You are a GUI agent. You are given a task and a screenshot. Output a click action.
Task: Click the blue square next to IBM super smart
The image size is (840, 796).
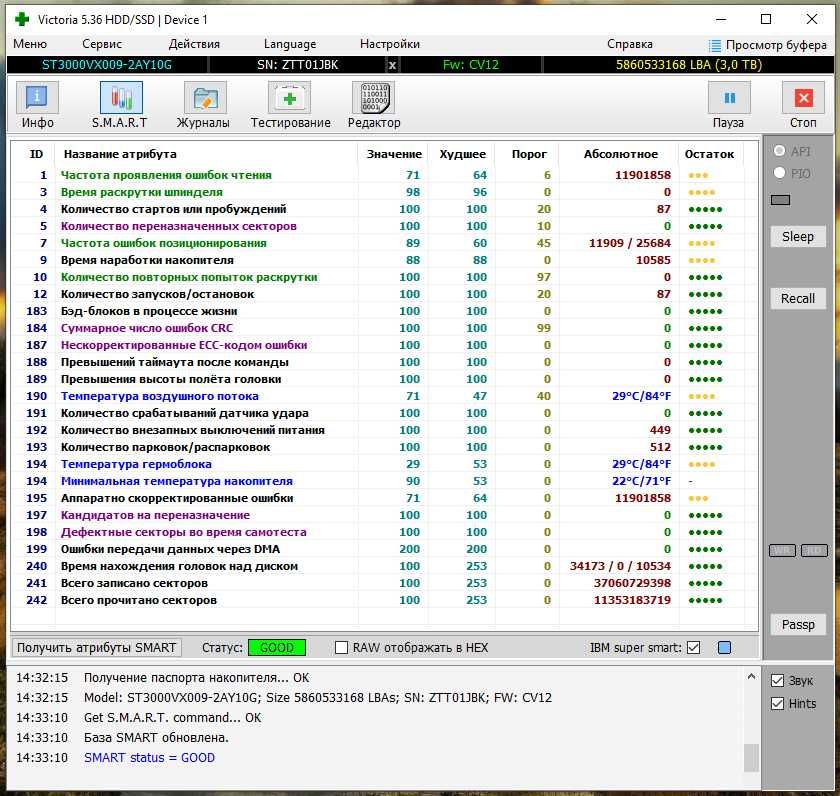[724, 648]
